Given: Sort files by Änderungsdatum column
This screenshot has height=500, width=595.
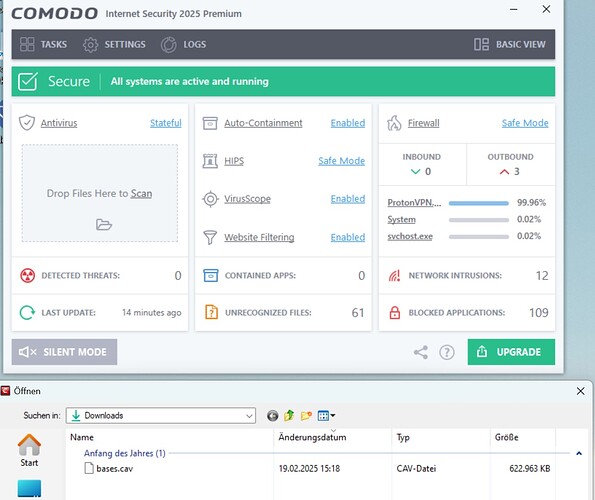Looking at the screenshot, I should [x=312, y=437].
